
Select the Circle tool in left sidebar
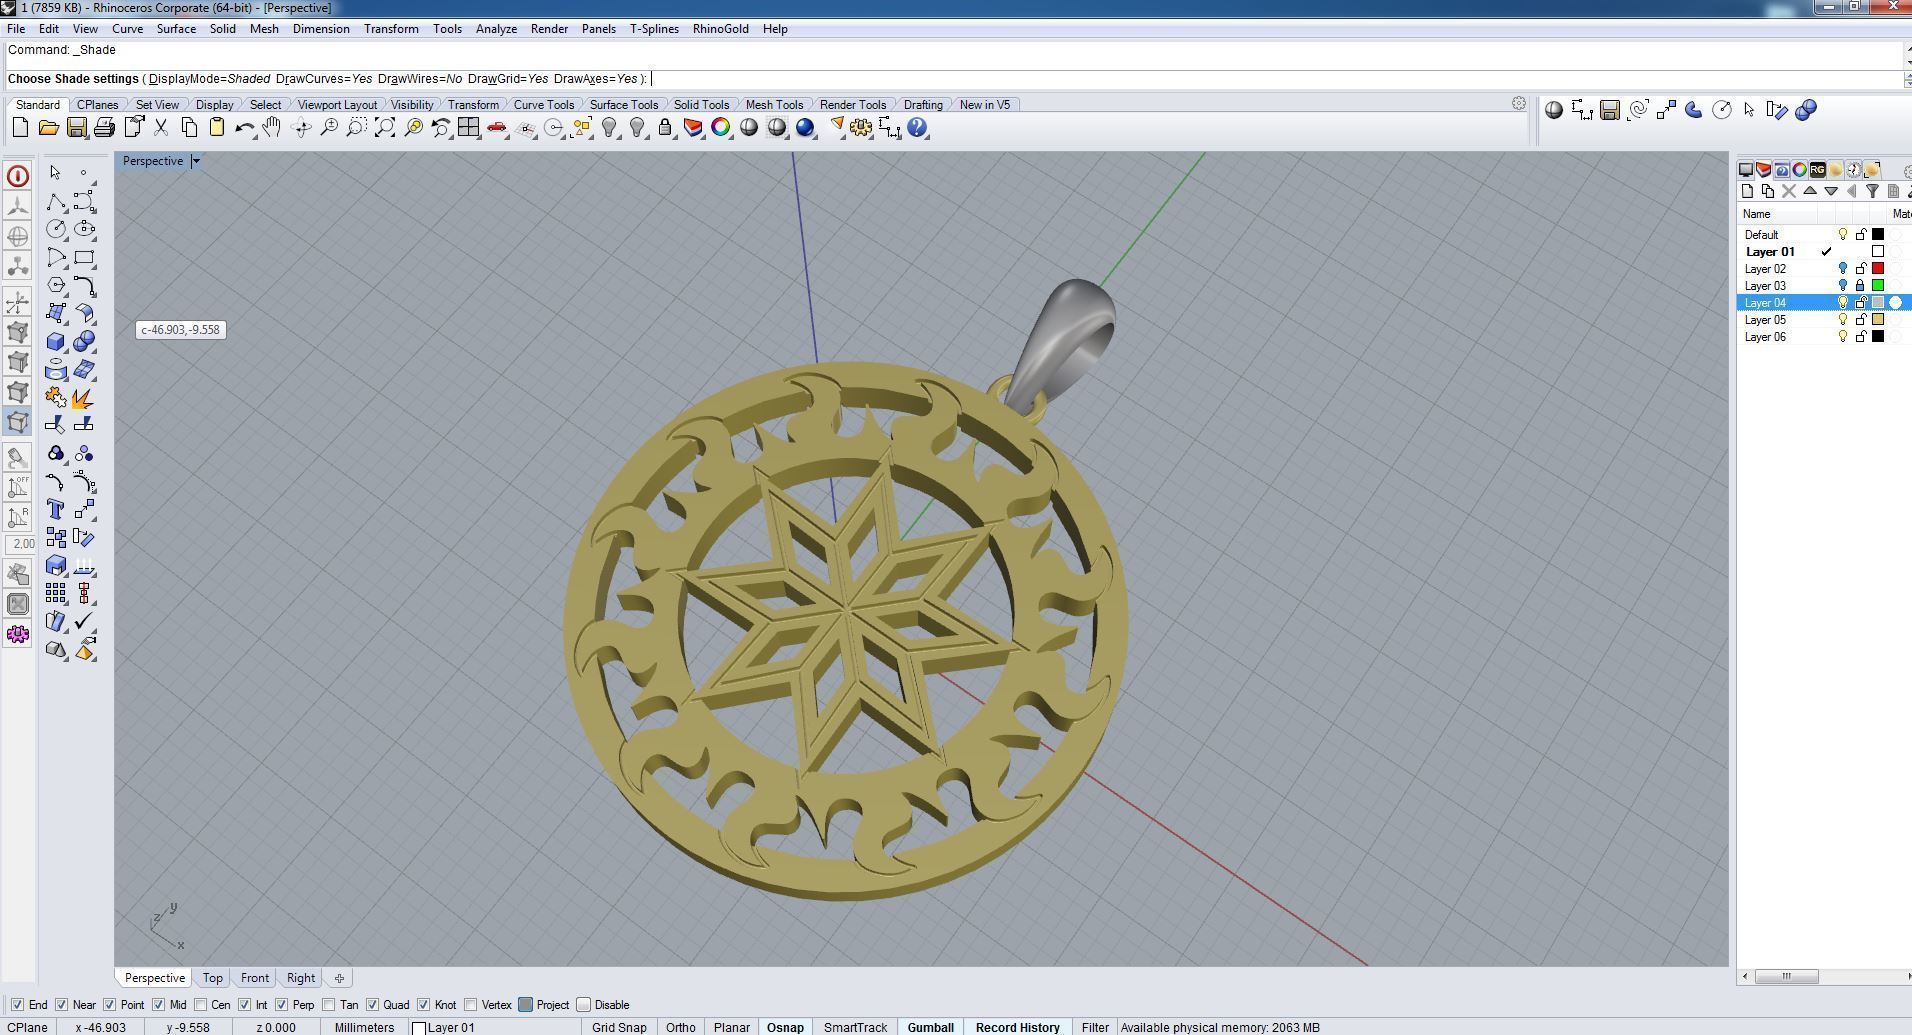click(x=56, y=230)
